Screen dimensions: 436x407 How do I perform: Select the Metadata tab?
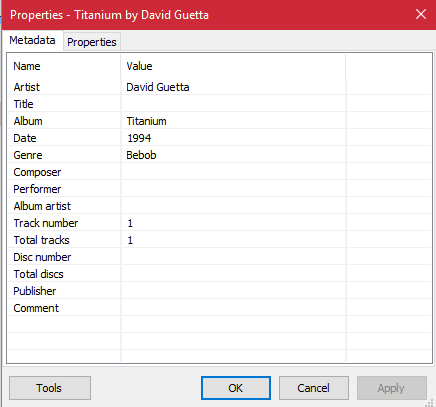click(x=32, y=40)
